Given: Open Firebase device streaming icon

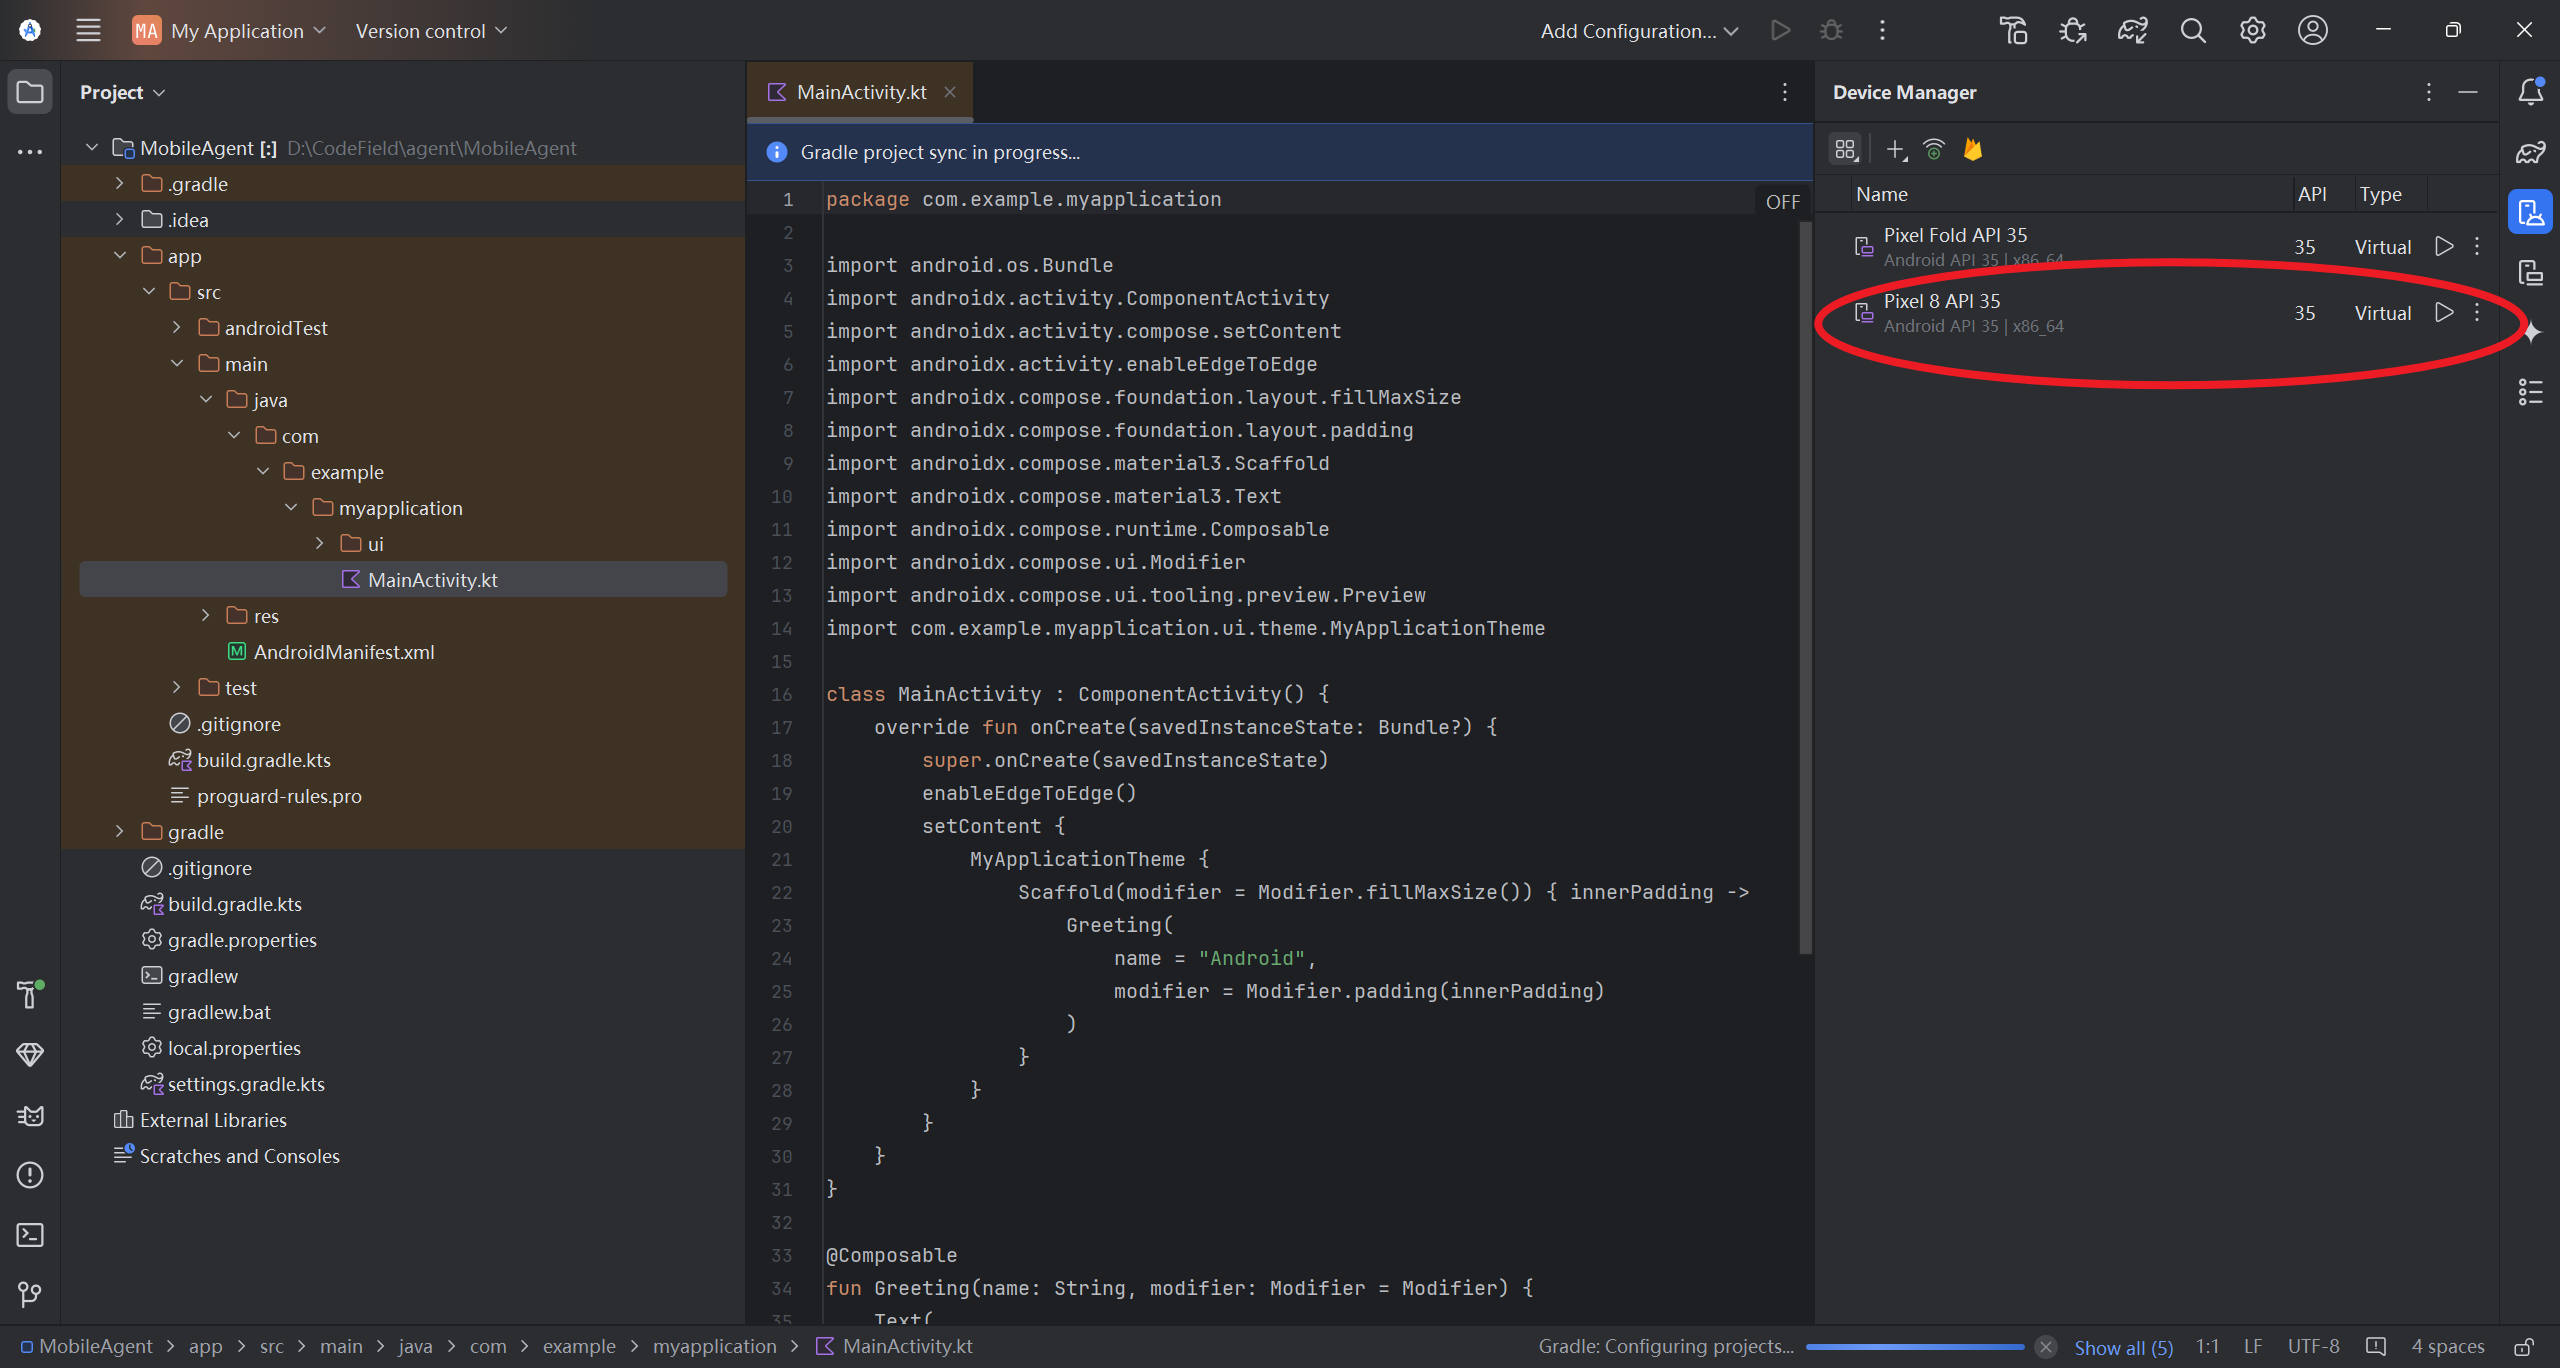Looking at the screenshot, I should point(1973,150).
